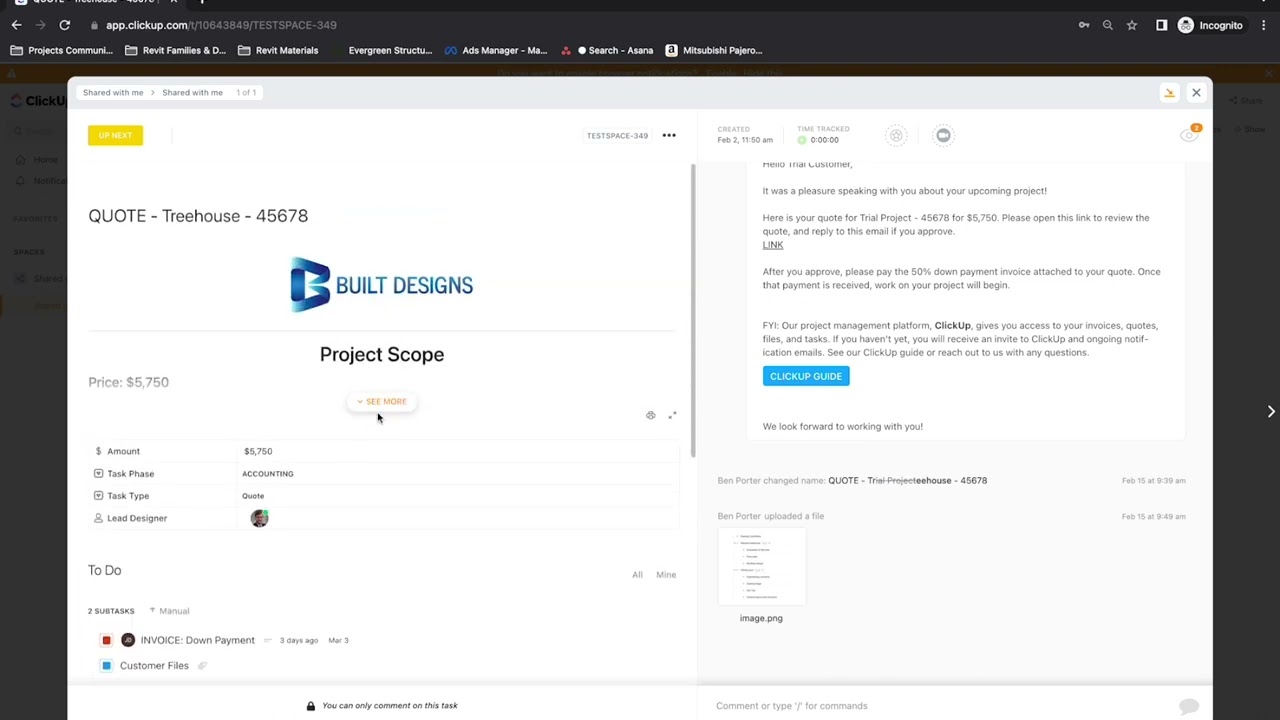The height and width of the screenshot is (720, 1280).
Task: Click the Built Designs logo image
Action: [x=382, y=285]
